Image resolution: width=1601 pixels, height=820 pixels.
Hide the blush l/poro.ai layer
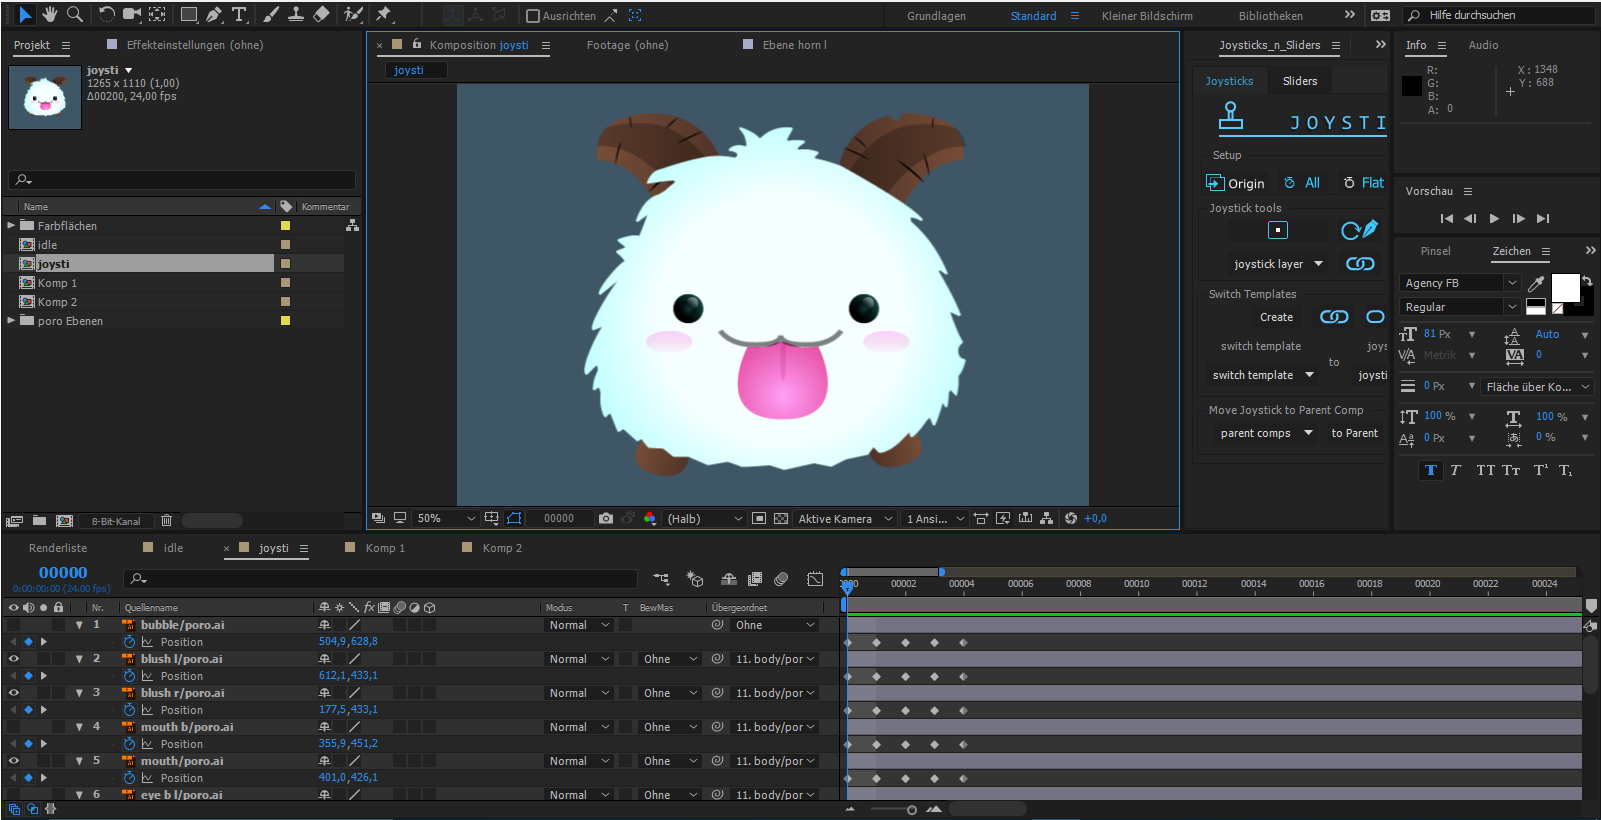click(x=14, y=659)
